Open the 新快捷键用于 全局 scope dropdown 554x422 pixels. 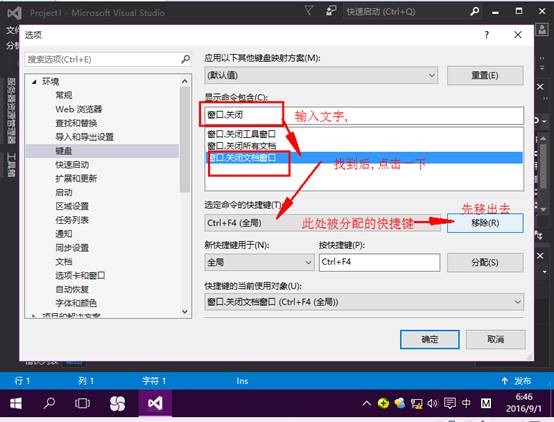coord(259,262)
